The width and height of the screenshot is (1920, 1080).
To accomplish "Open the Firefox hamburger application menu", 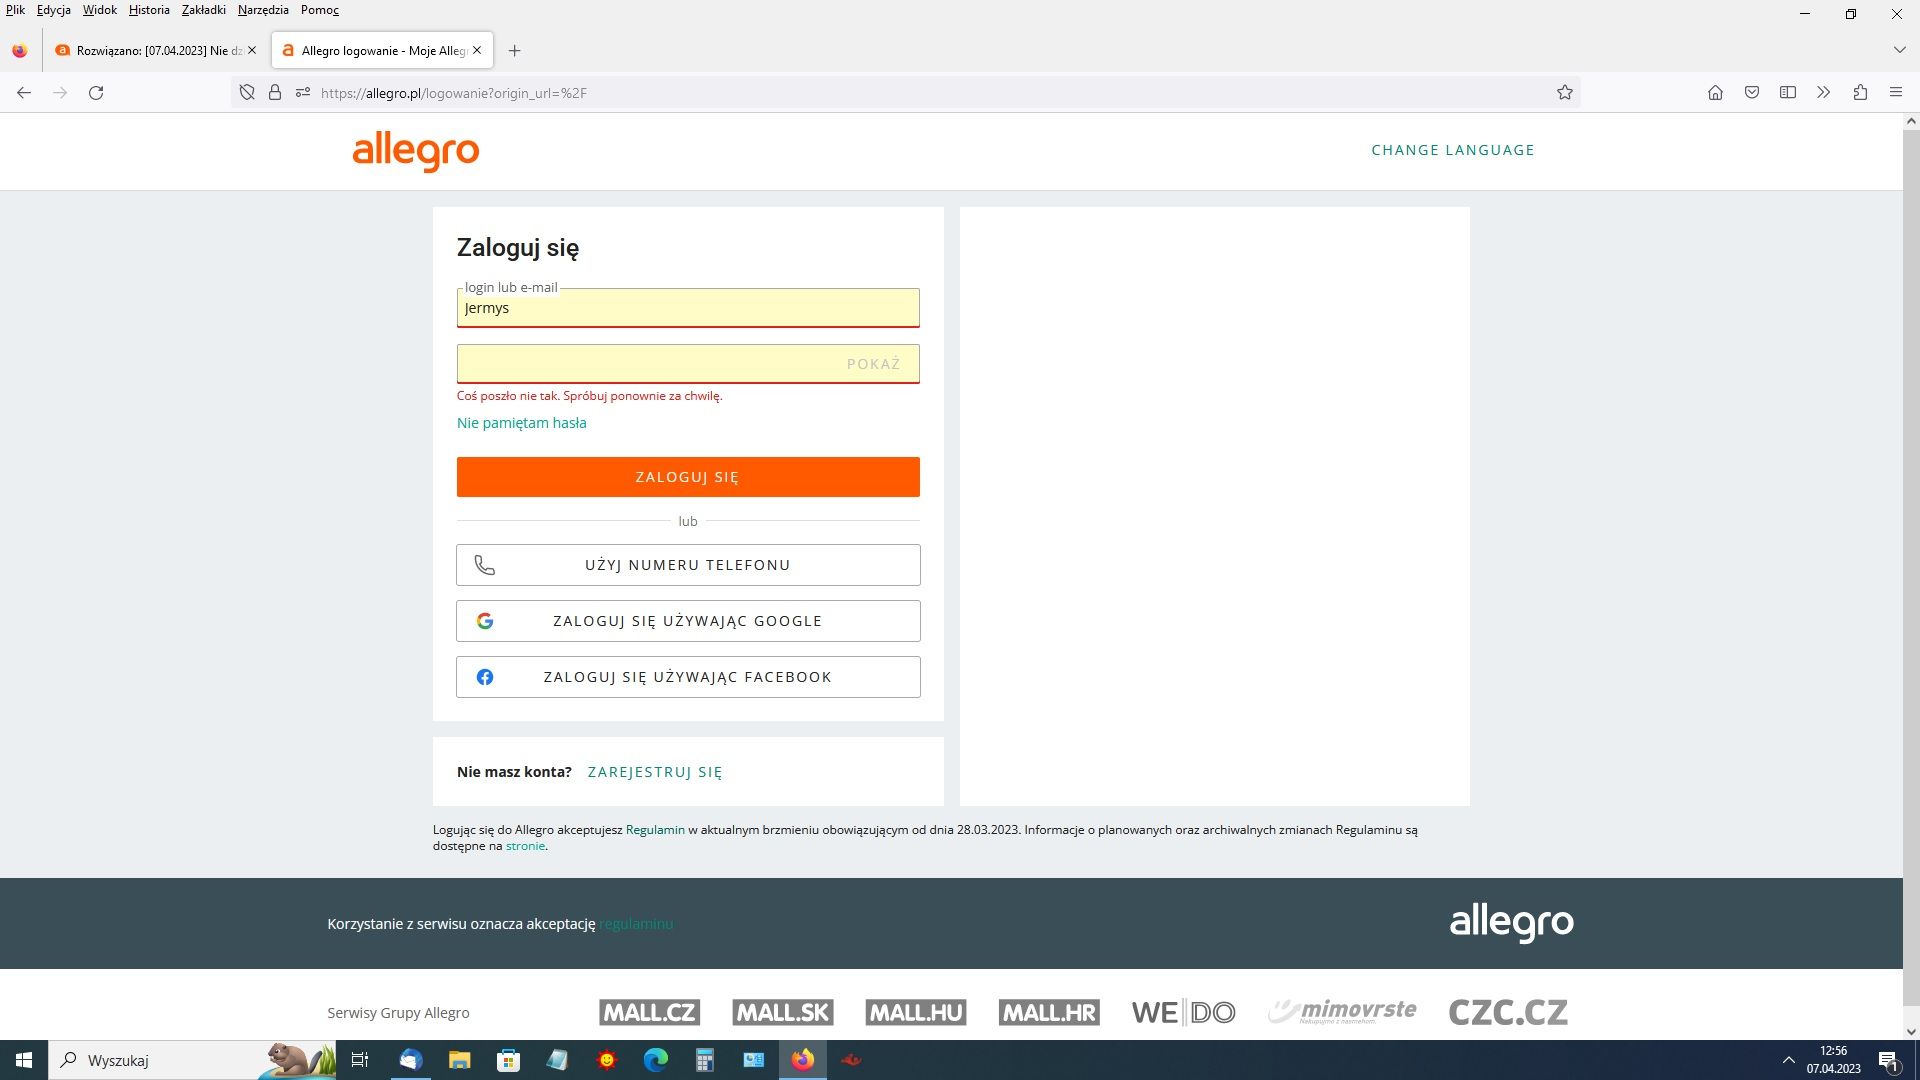I will coord(1896,93).
